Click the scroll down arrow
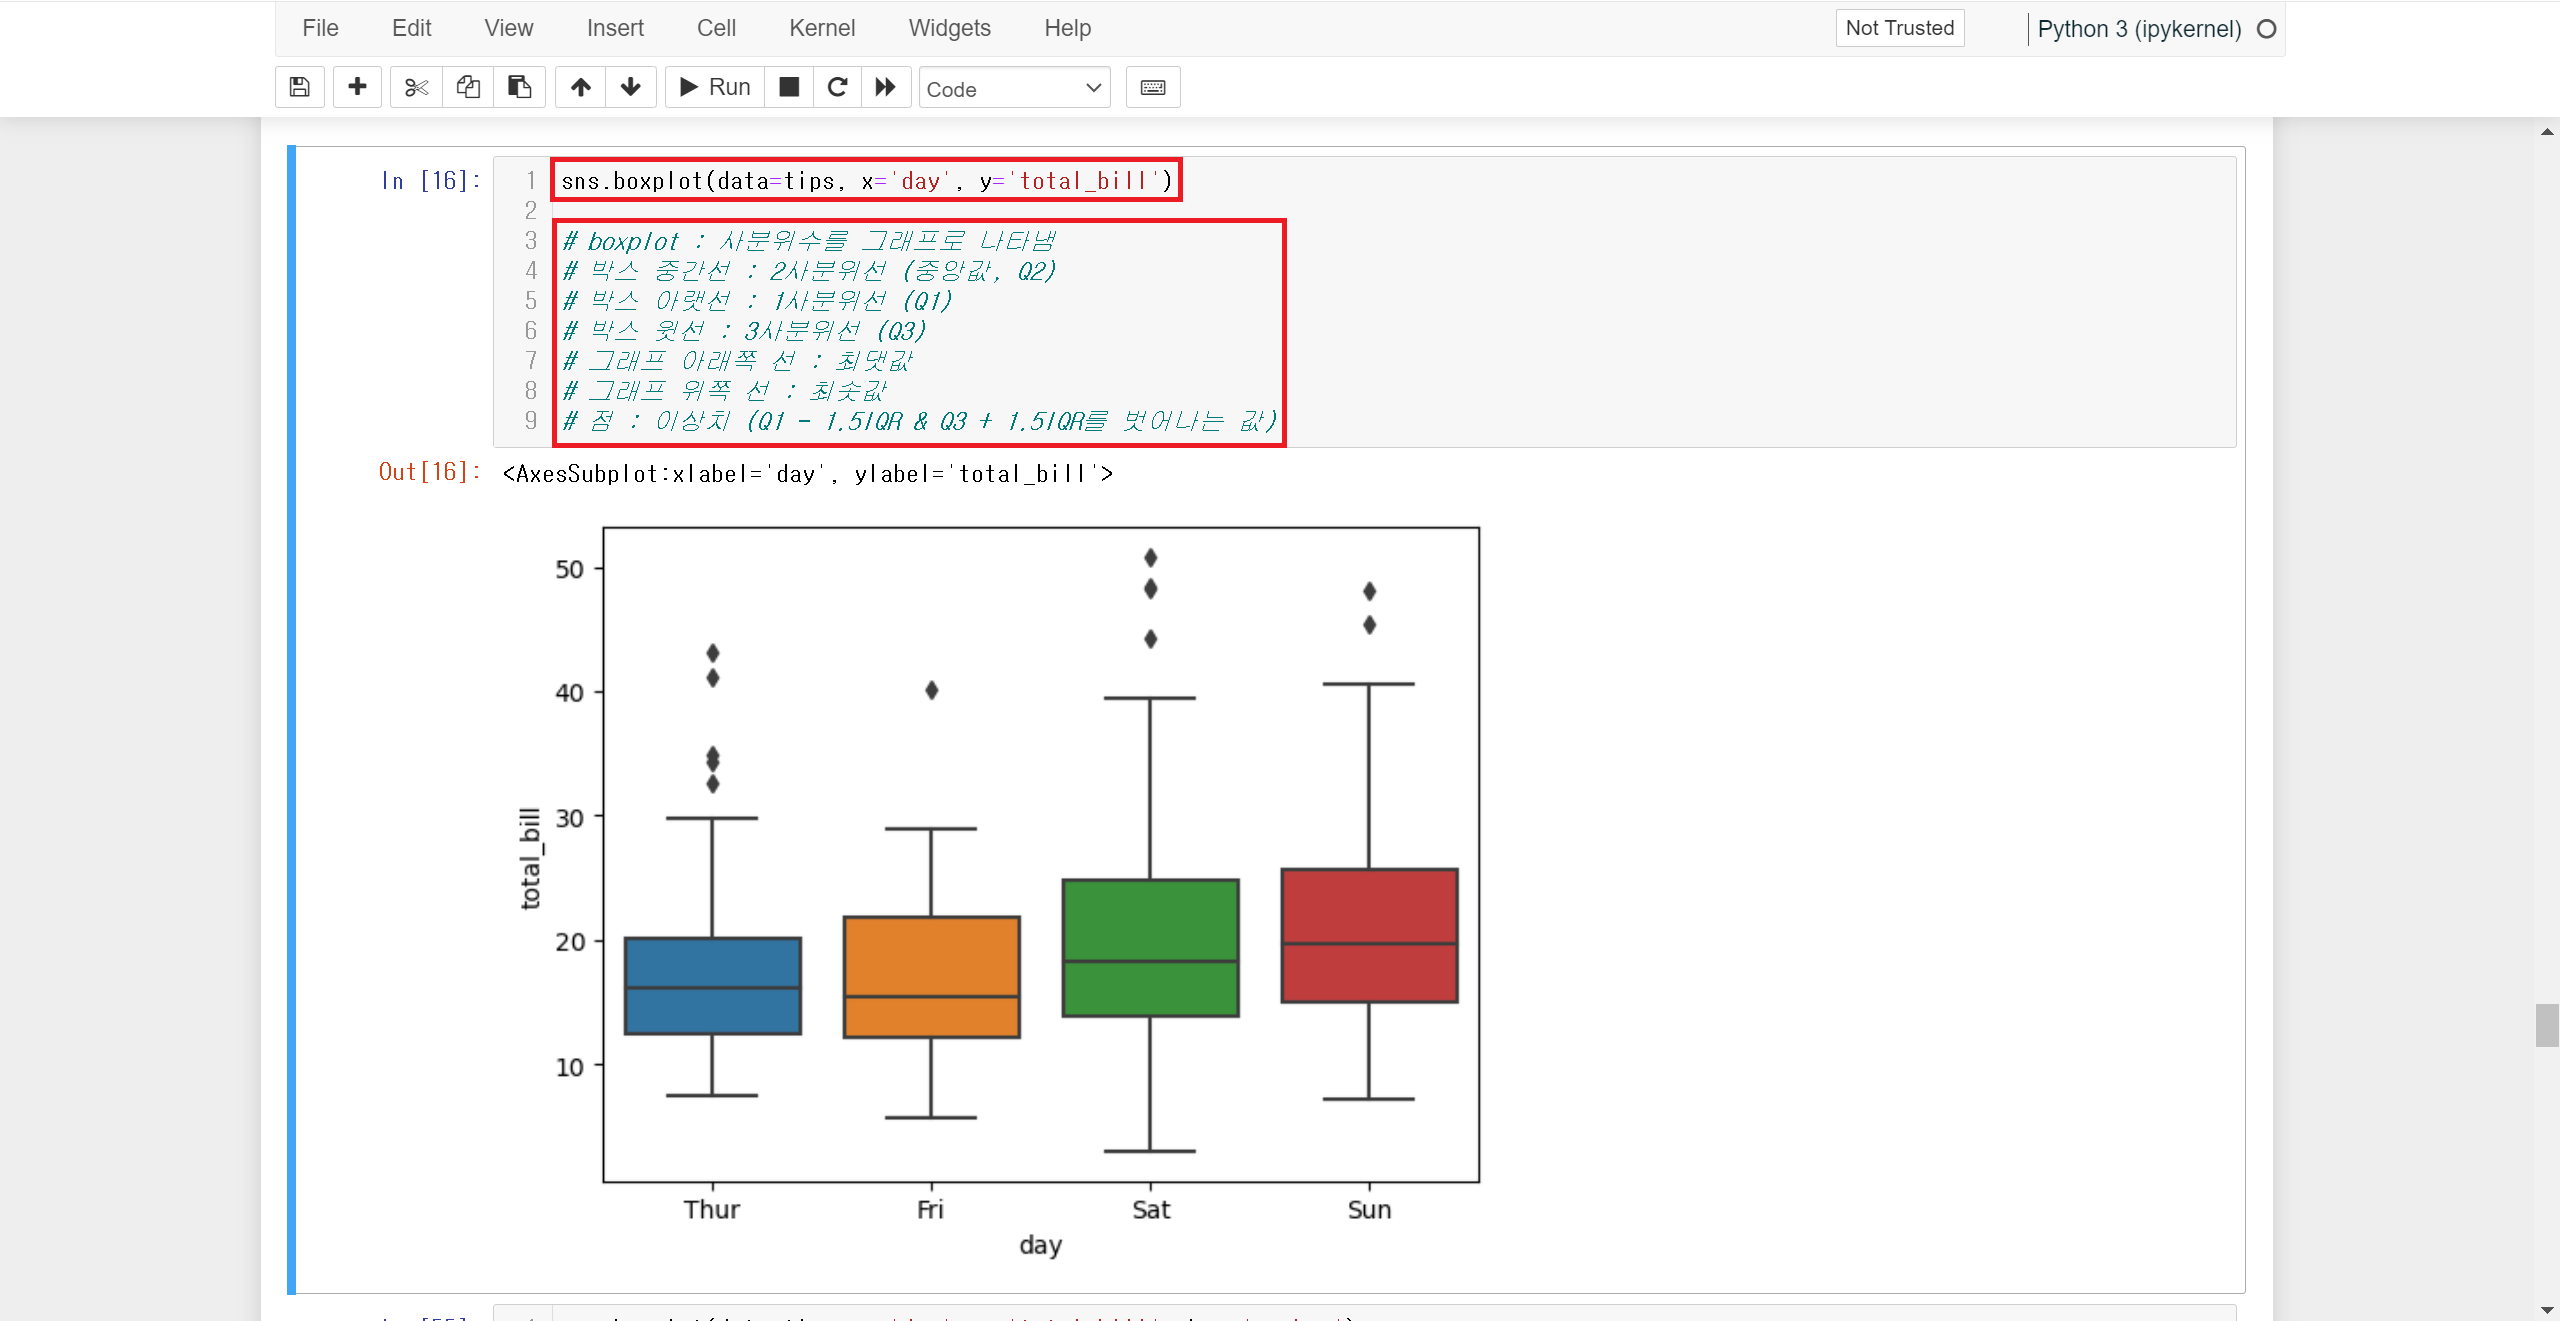The width and height of the screenshot is (2560, 1321). pyautogui.click(x=2546, y=1310)
